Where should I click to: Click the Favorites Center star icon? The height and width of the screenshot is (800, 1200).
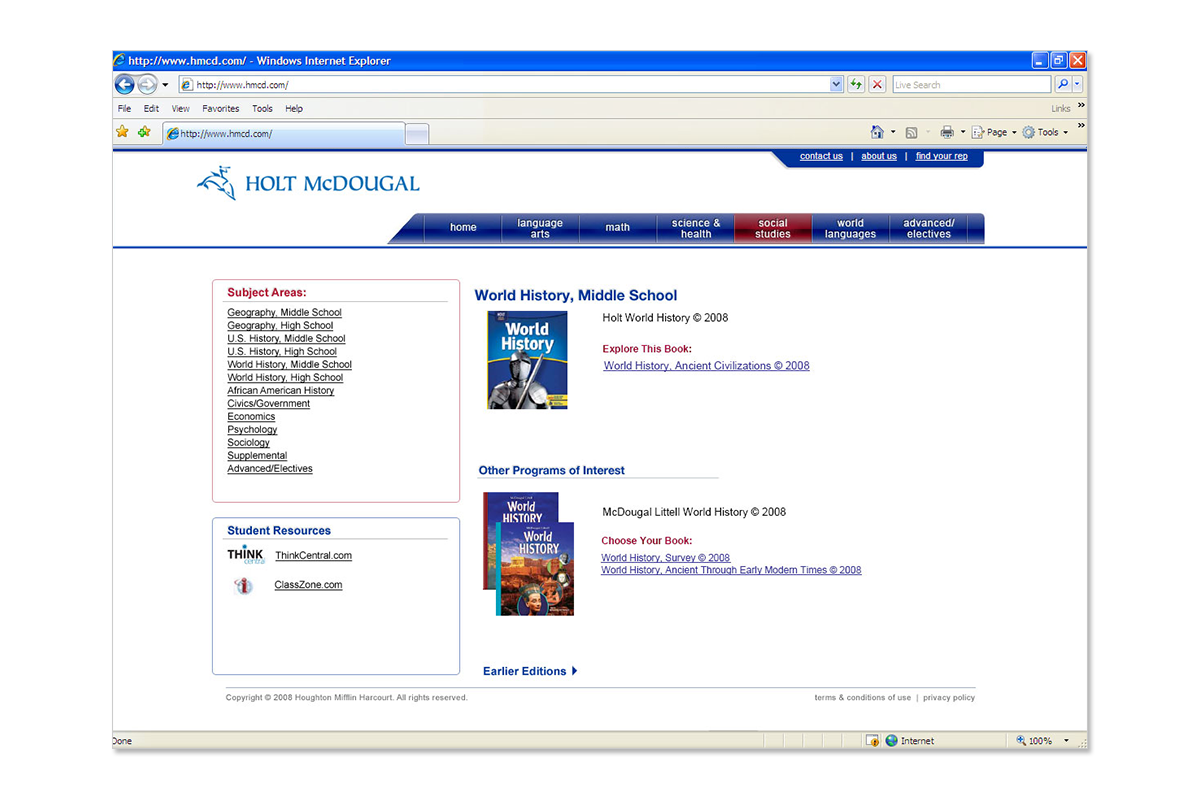coord(123,132)
